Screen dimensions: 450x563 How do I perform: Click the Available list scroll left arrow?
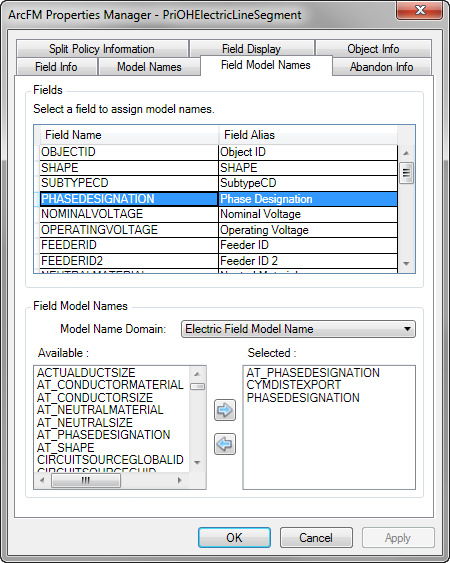[x=42, y=480]
